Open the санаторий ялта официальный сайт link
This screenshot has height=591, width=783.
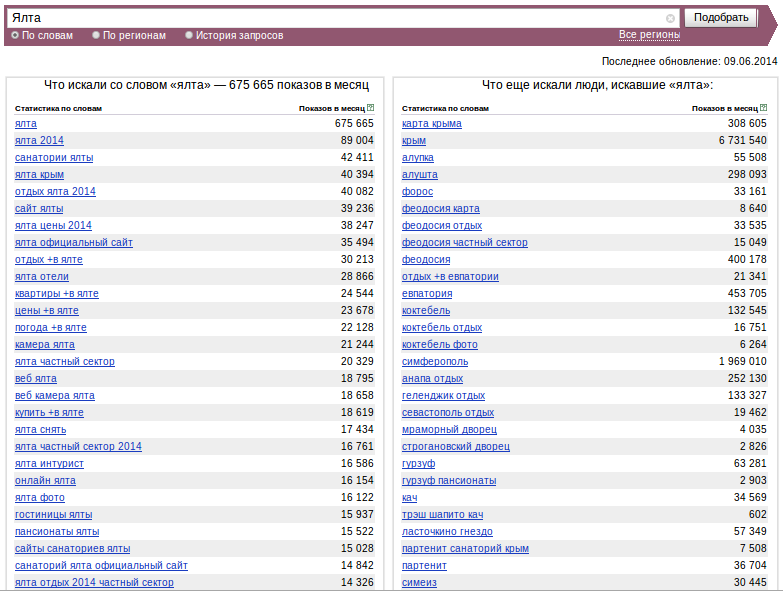101,565
